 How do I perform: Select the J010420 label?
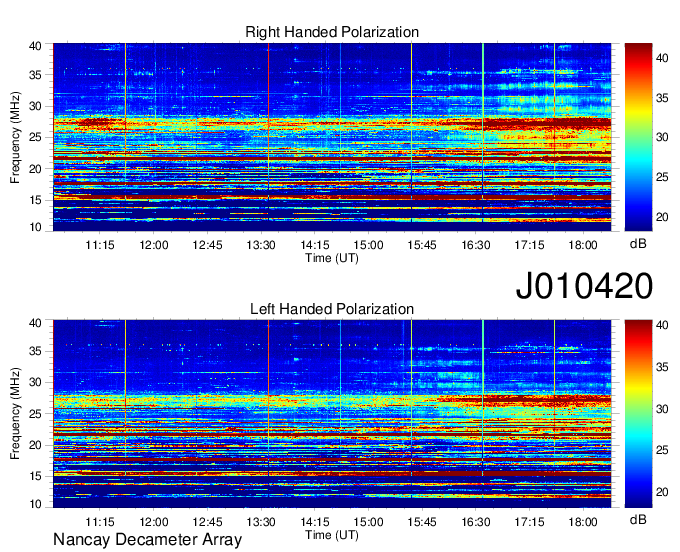coord(584,286)
